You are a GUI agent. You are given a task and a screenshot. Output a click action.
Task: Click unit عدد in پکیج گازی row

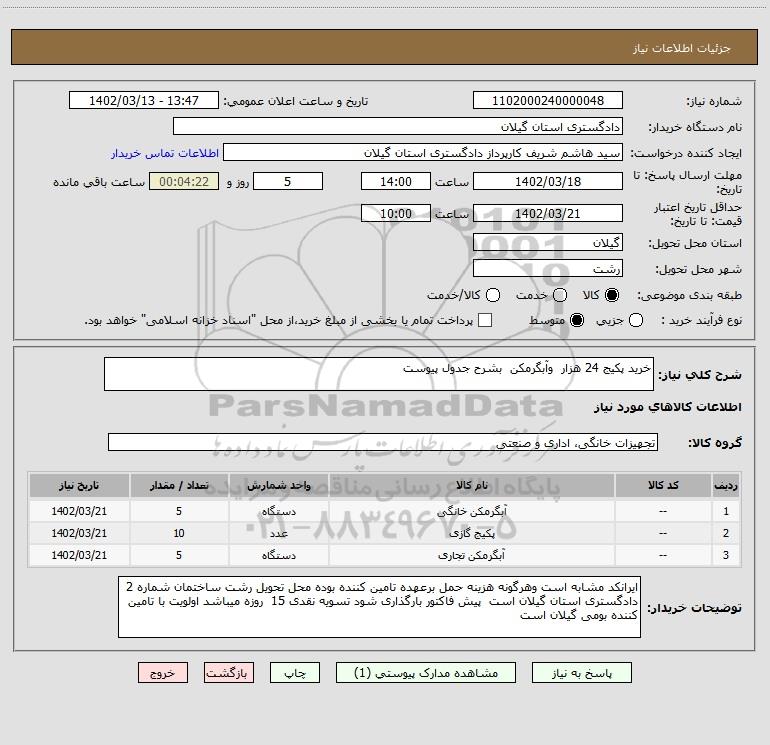click(278, 533)
